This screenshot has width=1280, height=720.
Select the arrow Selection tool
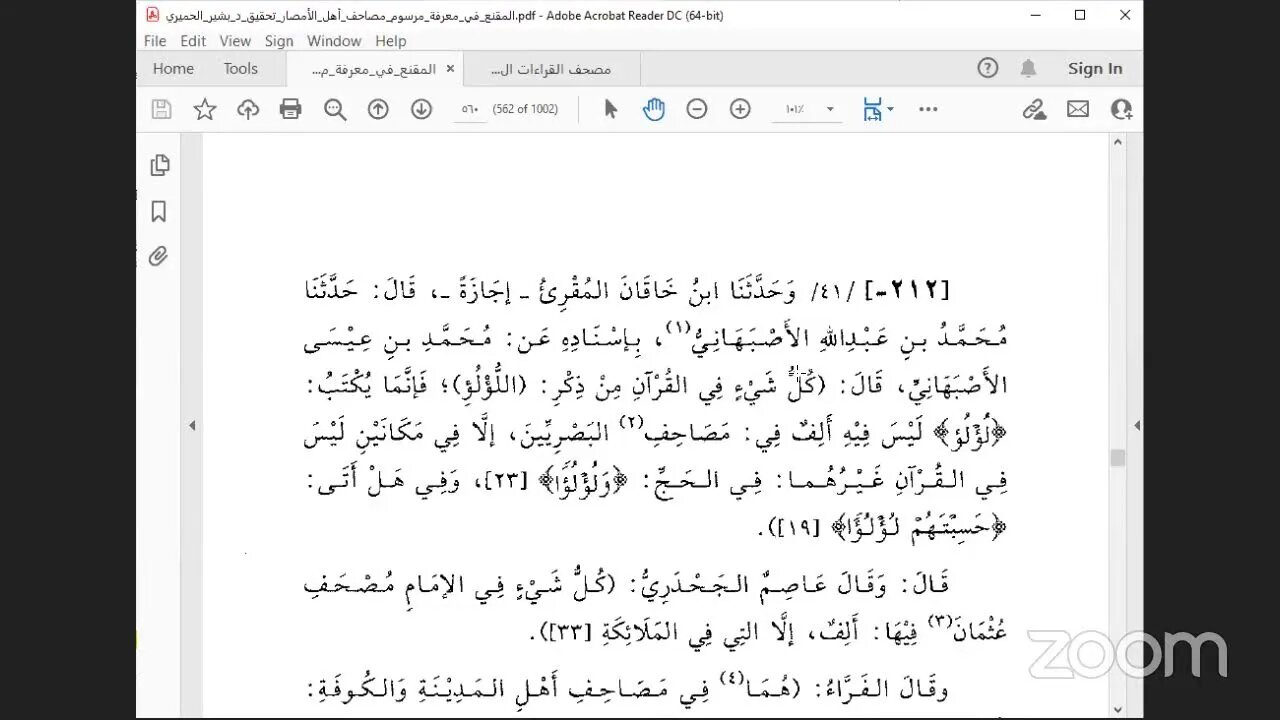point(611,109)
